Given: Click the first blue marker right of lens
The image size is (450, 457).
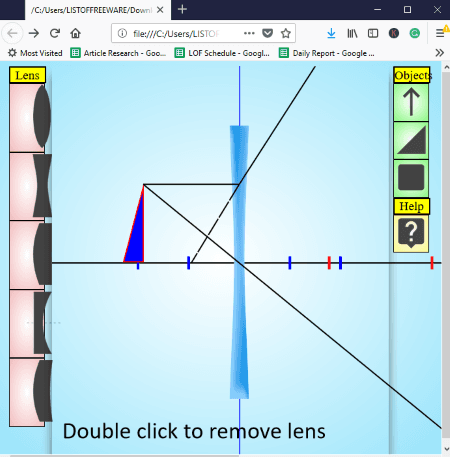Looking at the screenshot, I should click(290, 263).
